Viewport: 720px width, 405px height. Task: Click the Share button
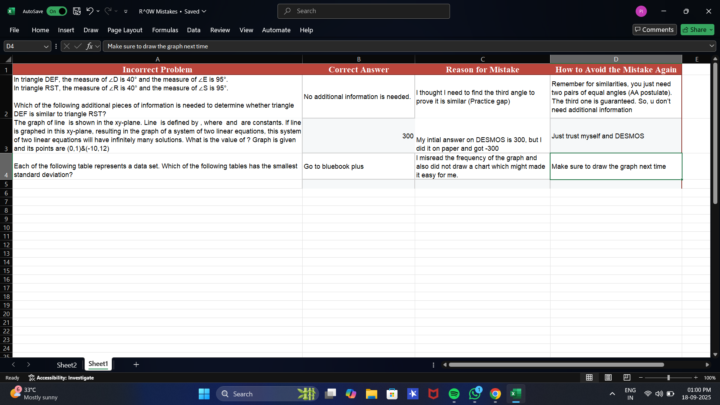click(697, 30)
